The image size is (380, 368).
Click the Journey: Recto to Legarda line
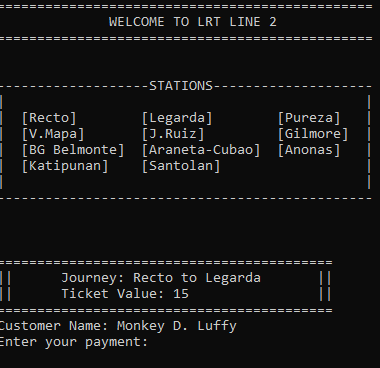coord(161,278)
